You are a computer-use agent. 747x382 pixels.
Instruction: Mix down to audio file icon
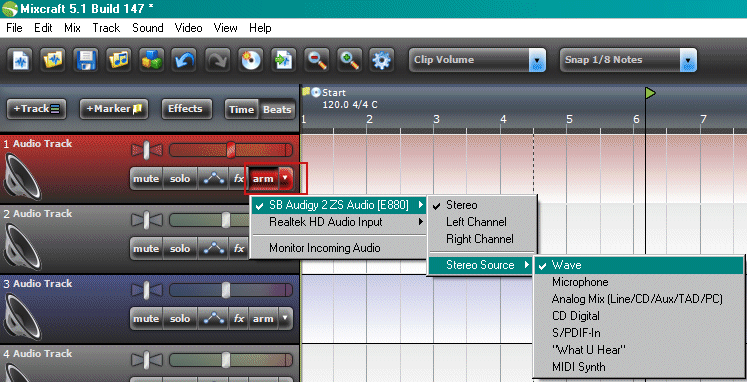pyautogui.click(x=283, y=60)
